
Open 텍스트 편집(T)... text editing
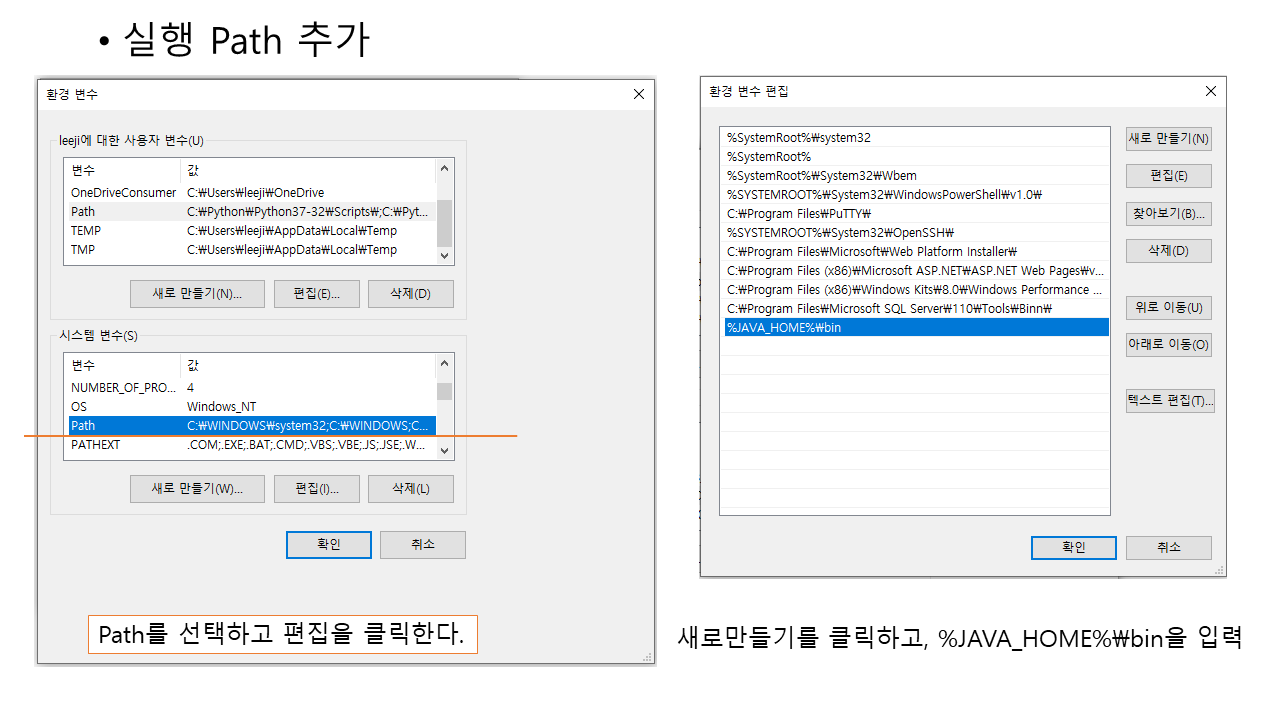[x=1169, y=400]
